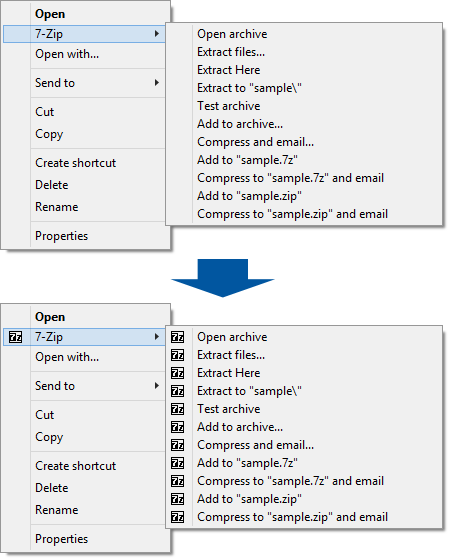The image size is (450, 560).
Task: Click the 7z icon next to Extract files...
Action: coord(178,355)
